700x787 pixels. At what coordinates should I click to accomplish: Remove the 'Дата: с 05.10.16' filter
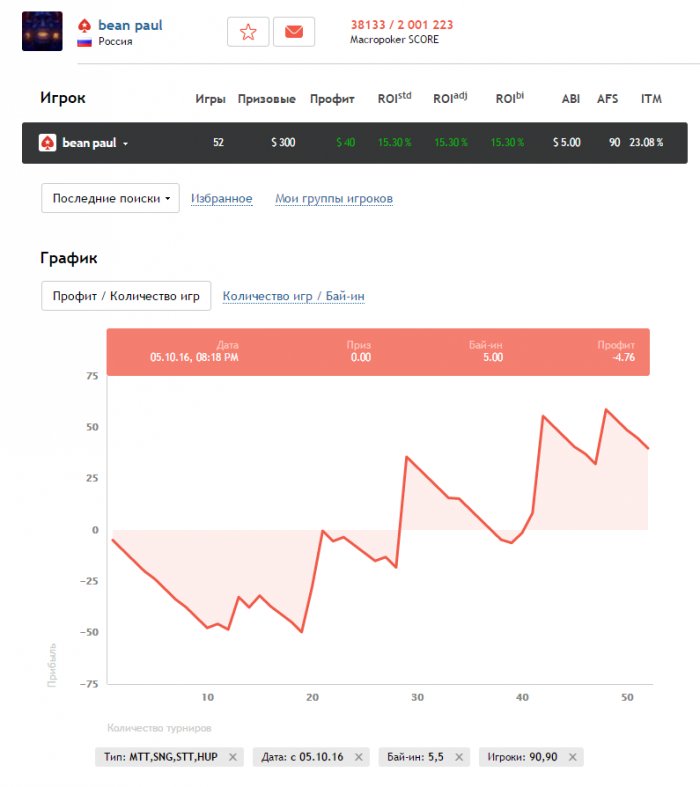358,757
